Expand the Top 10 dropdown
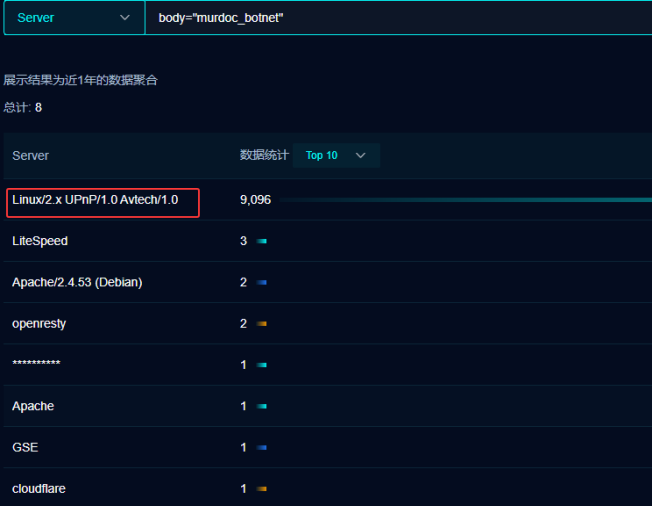This screenshot has width=652, height=506. pyautogui.click(x=336, y=155)
